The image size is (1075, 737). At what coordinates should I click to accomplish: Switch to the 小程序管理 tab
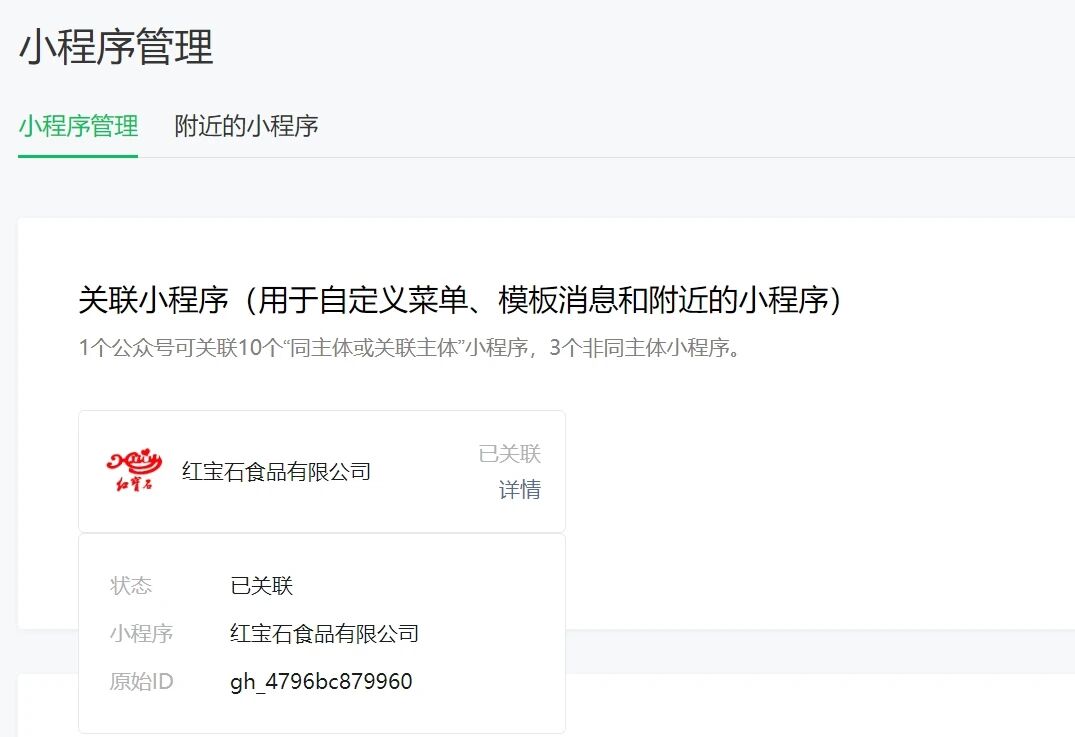pyautogui.click(x=78, y=127)
